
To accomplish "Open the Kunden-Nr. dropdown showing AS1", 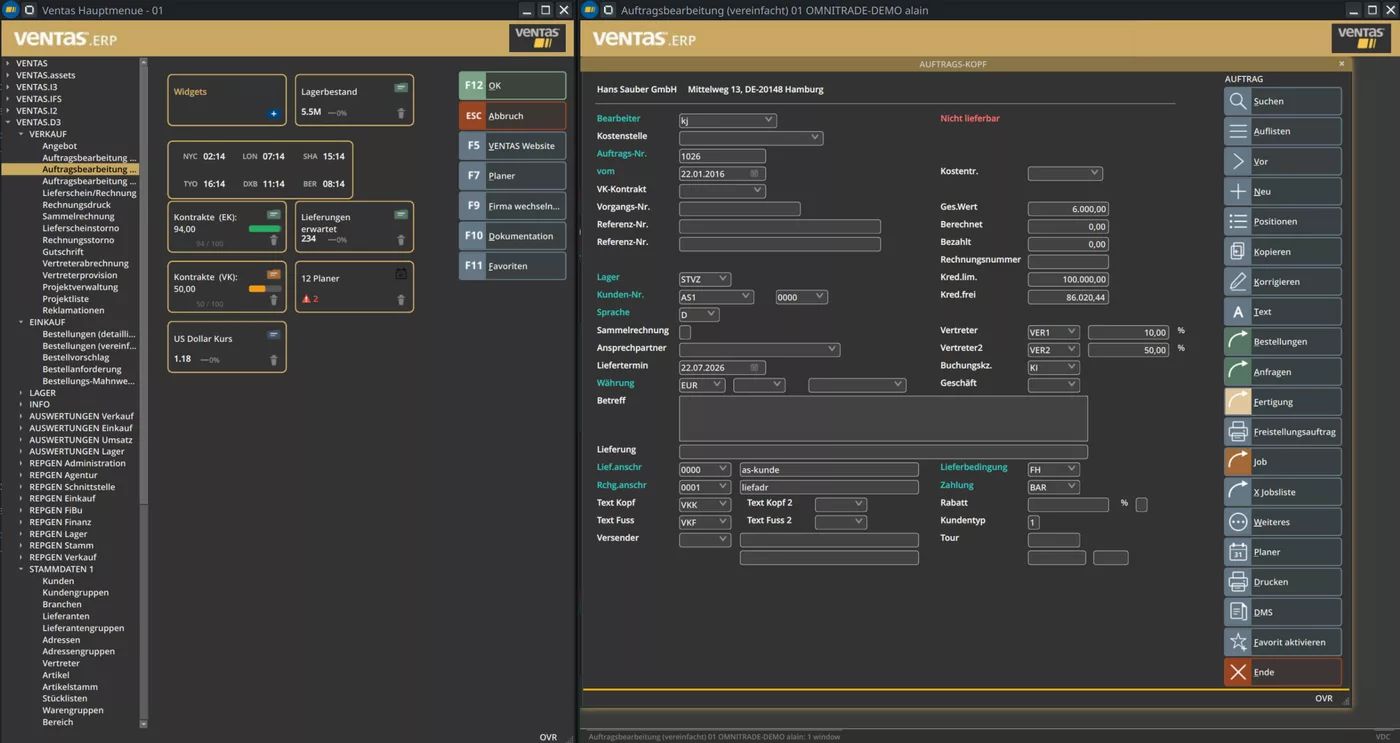I will point(715,297).
